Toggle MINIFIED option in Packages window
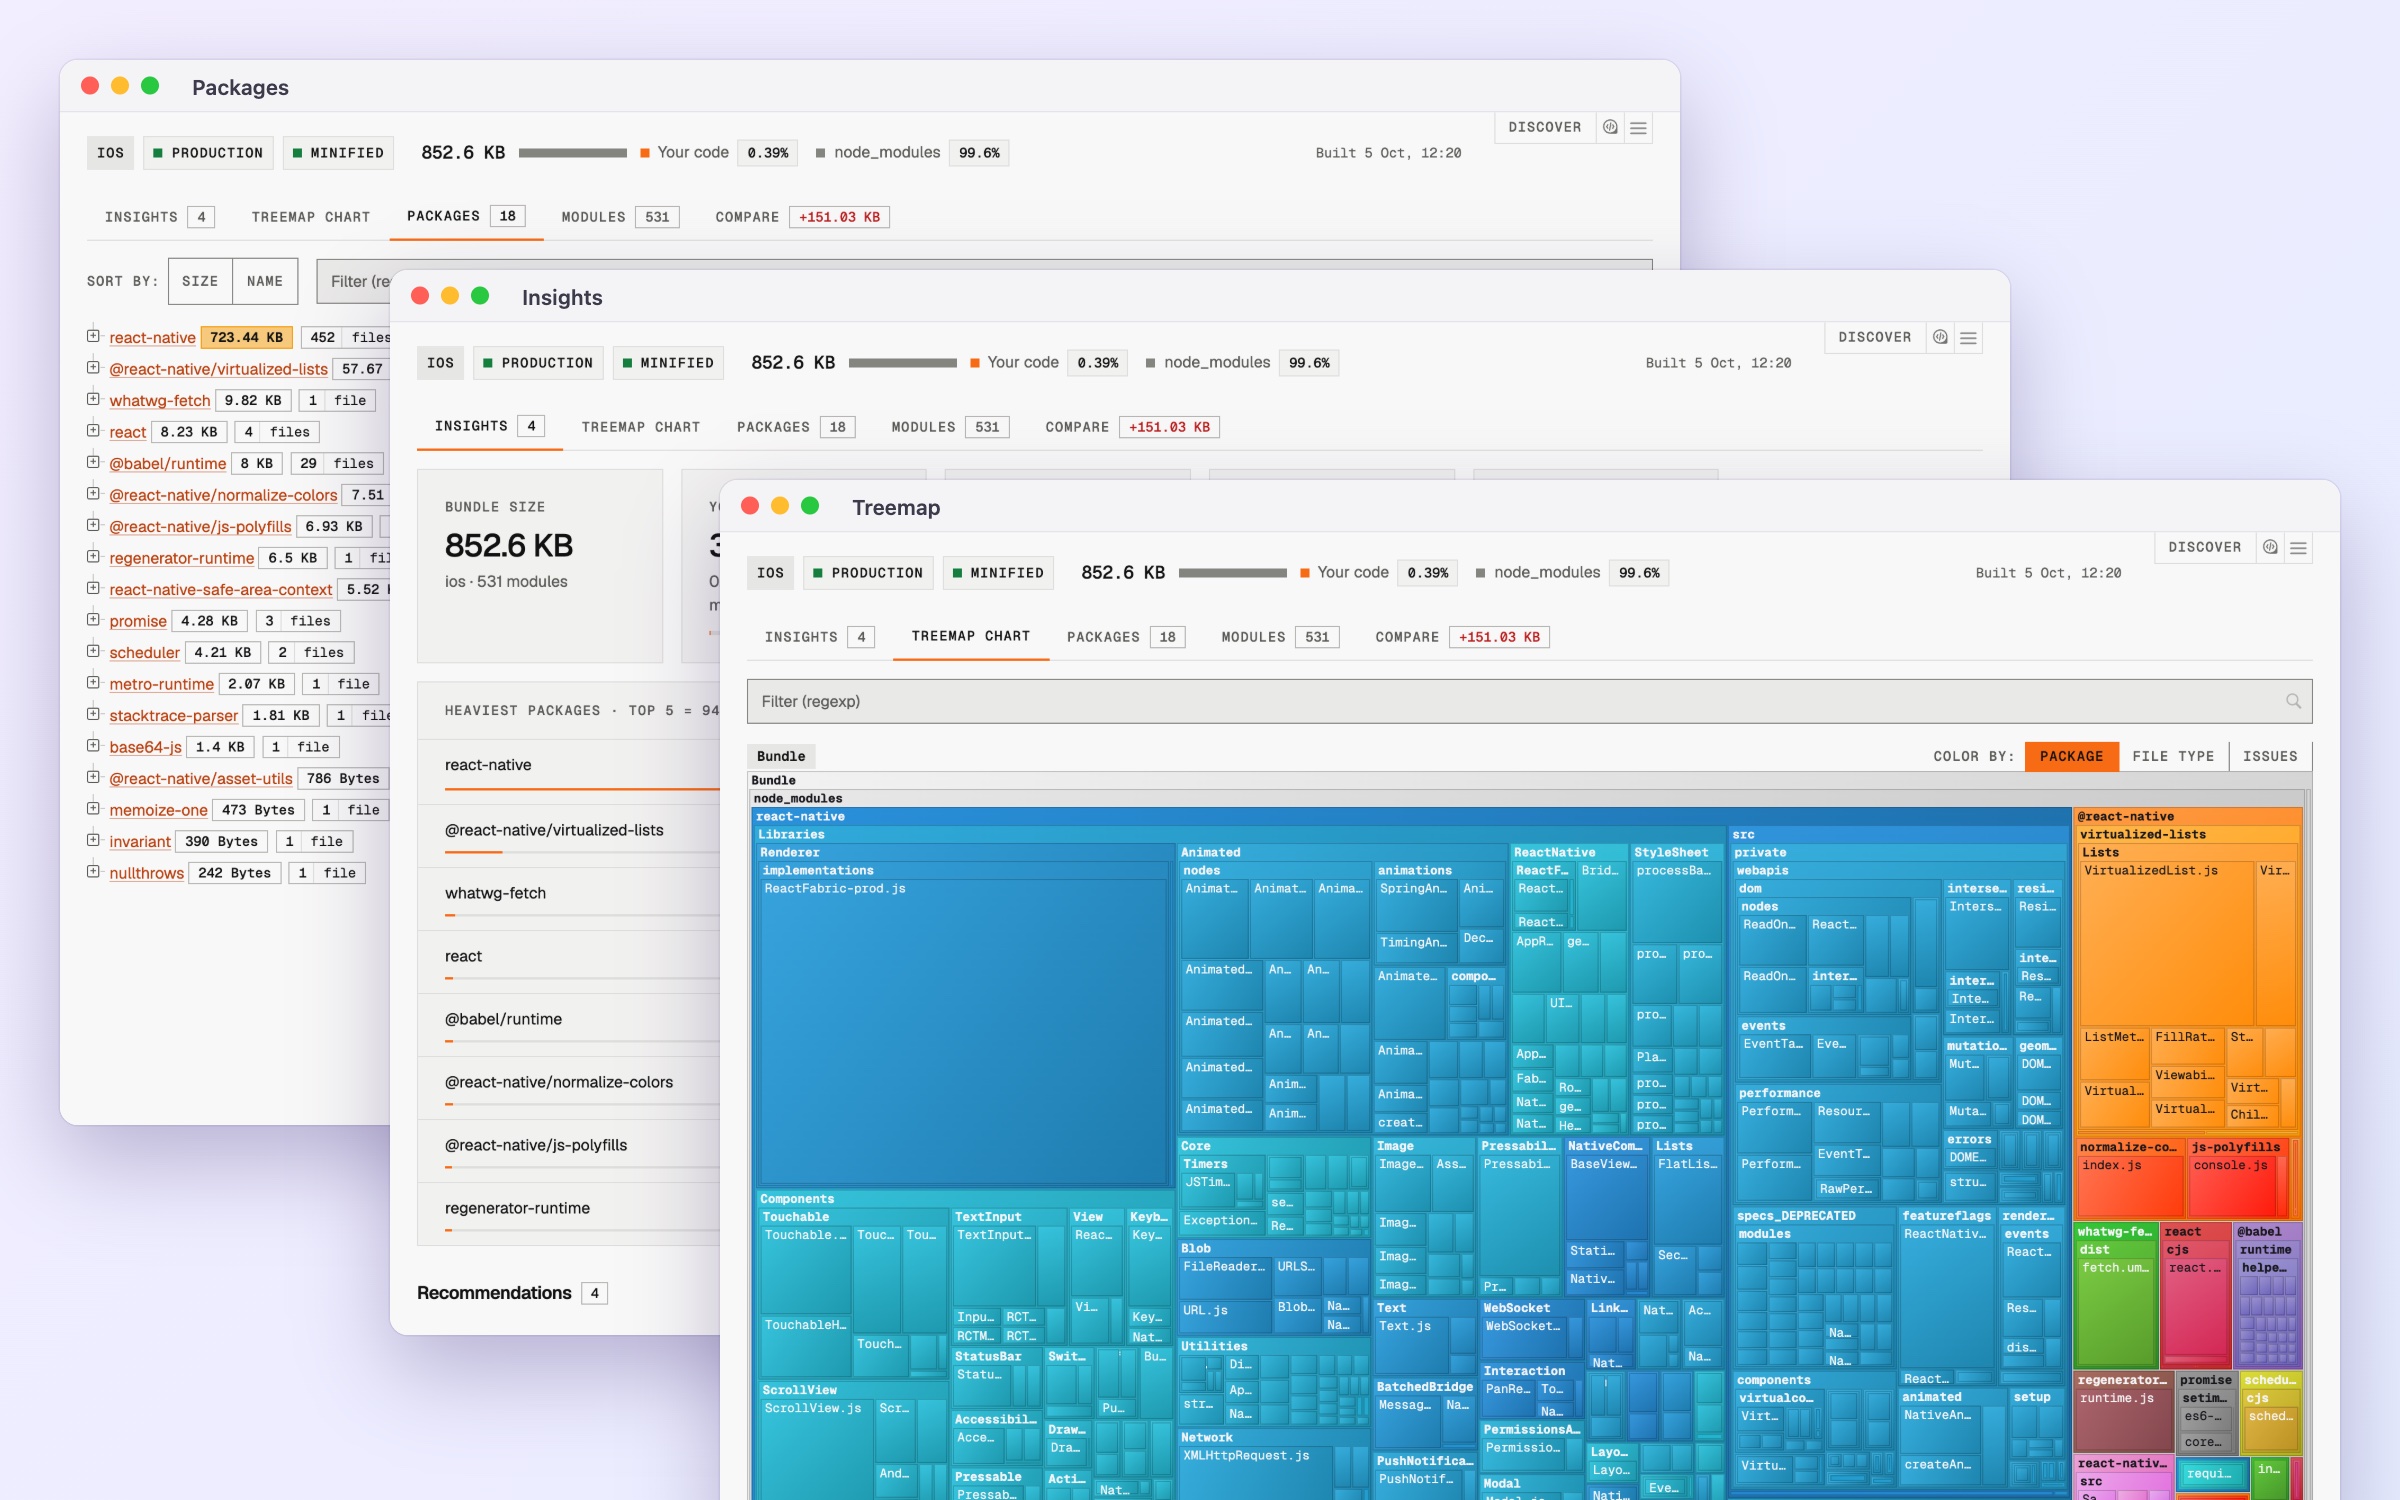This screenshot has height=1500, width=2400. coord(338,153)
